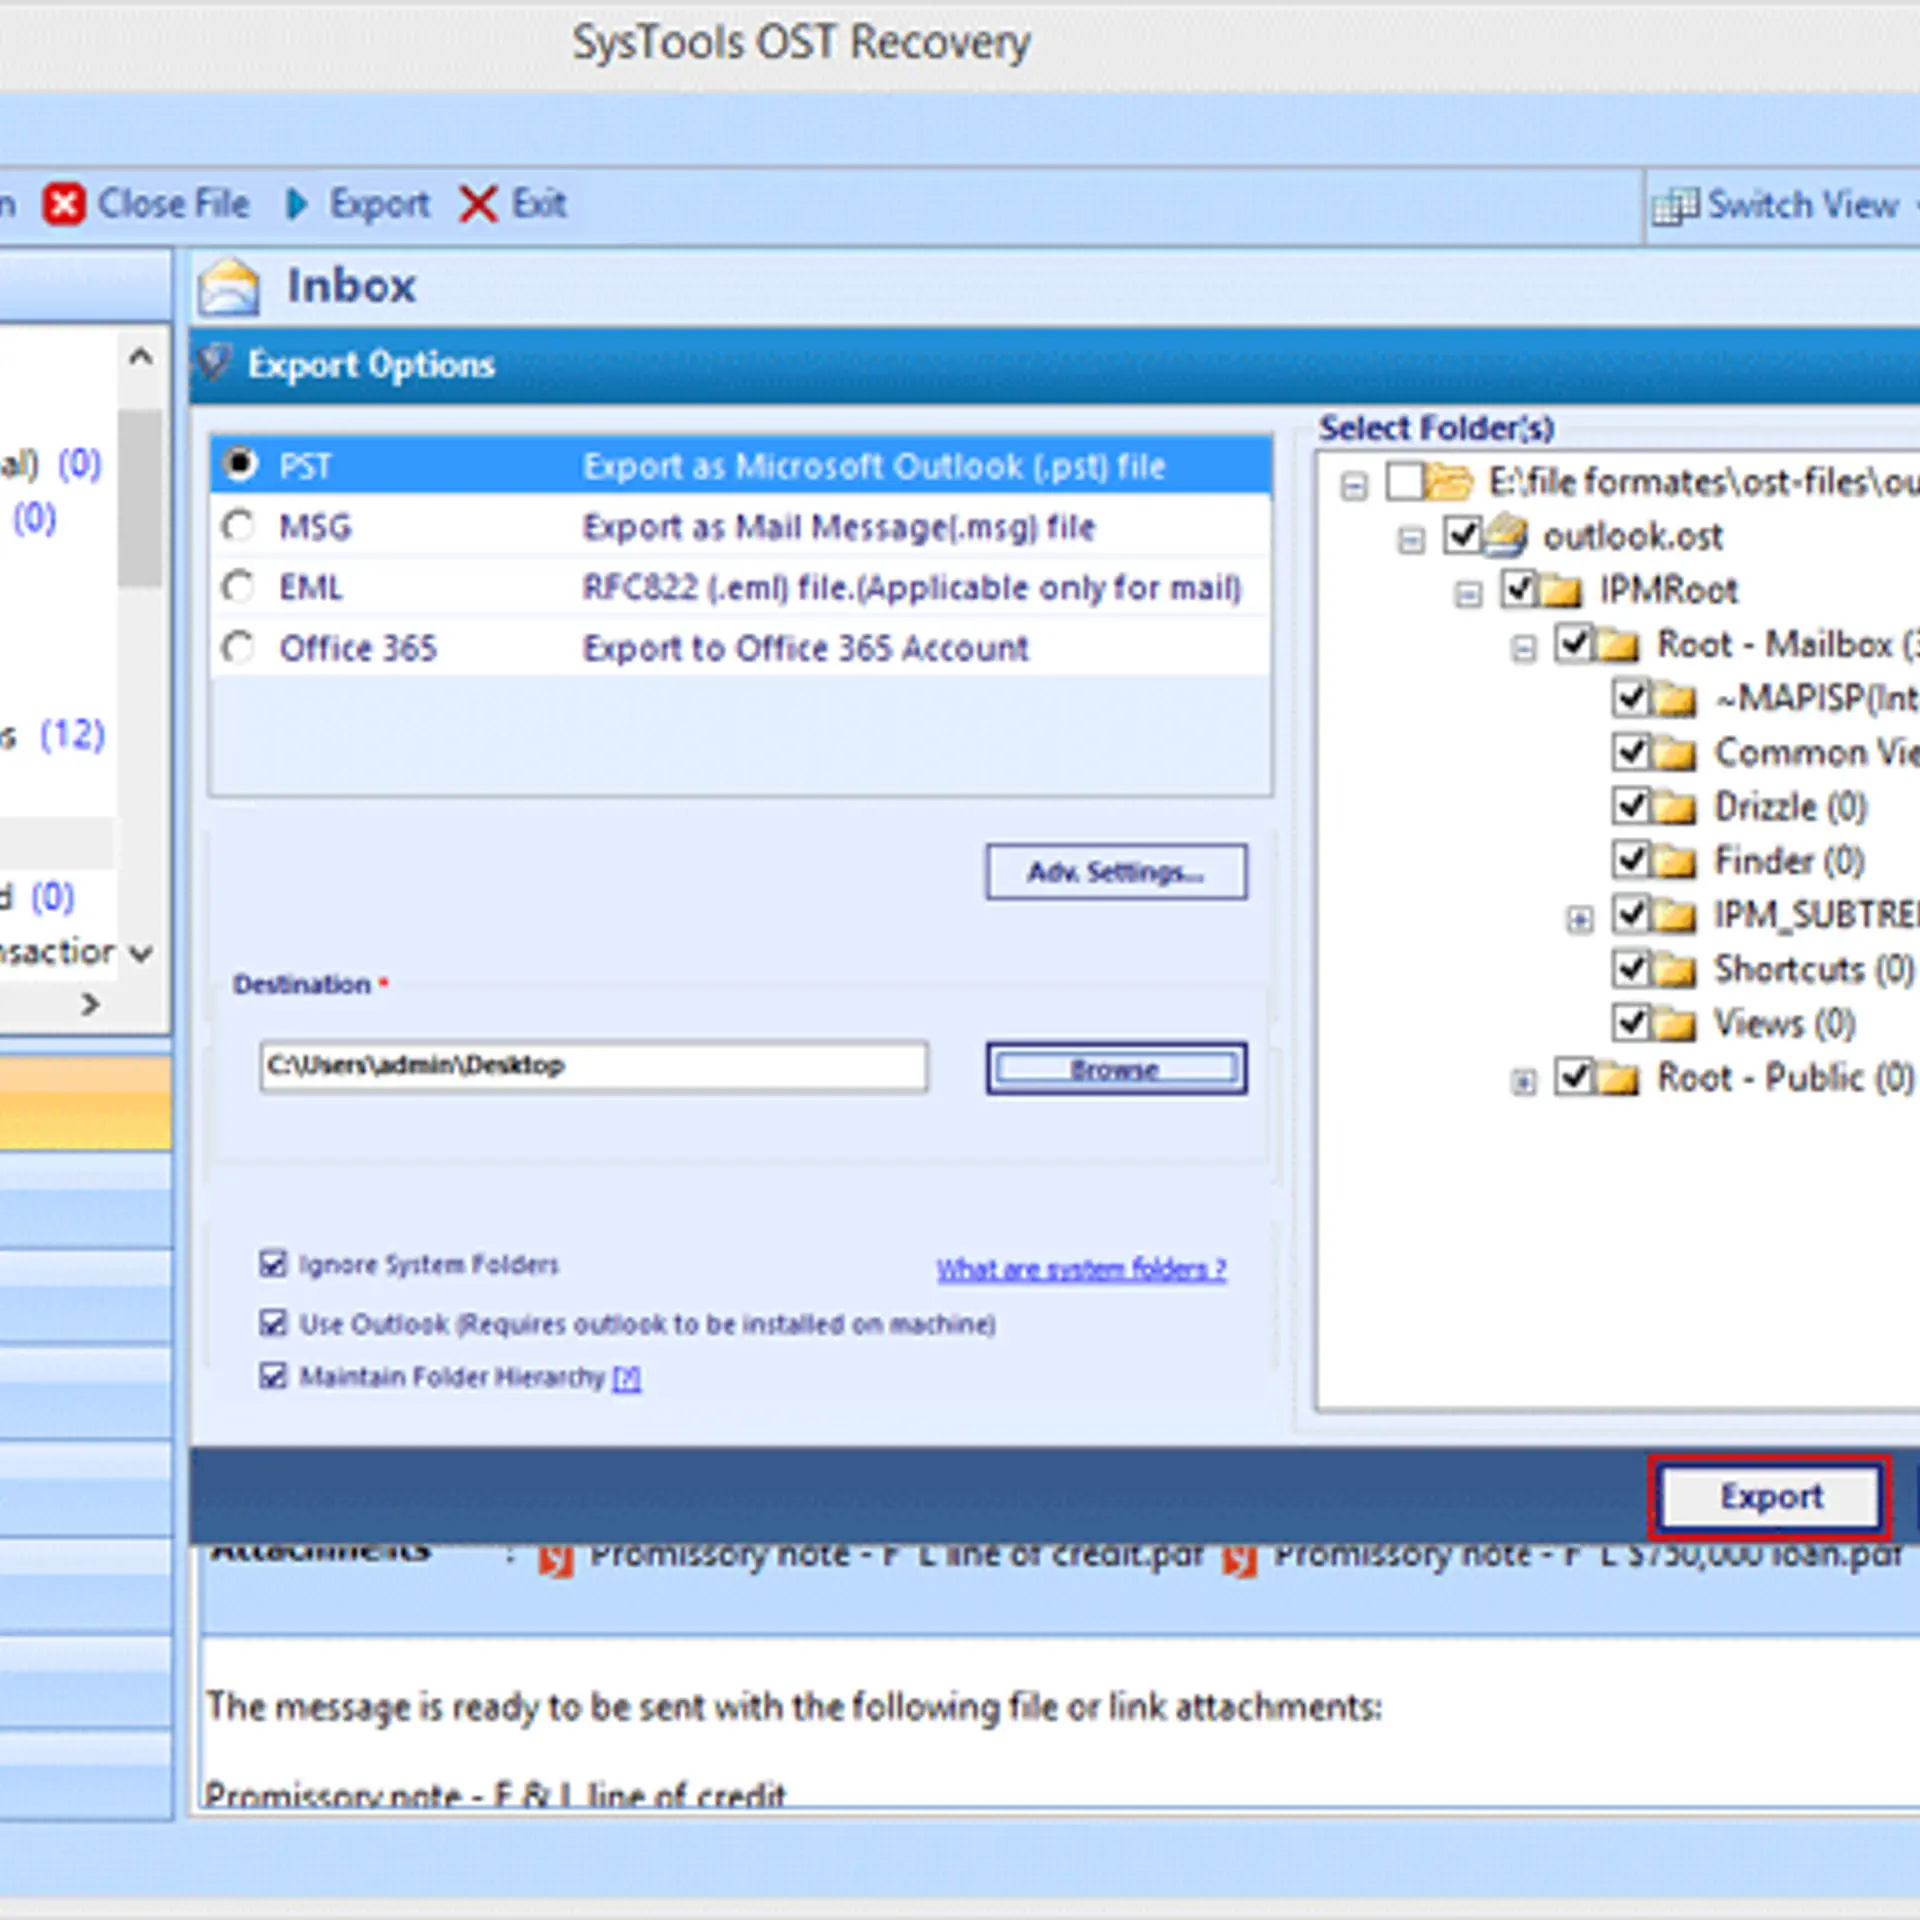Collapse the Root - Mailbox node
The height and width of the screenshot is (1920, 1920).
coord(1523,648)
